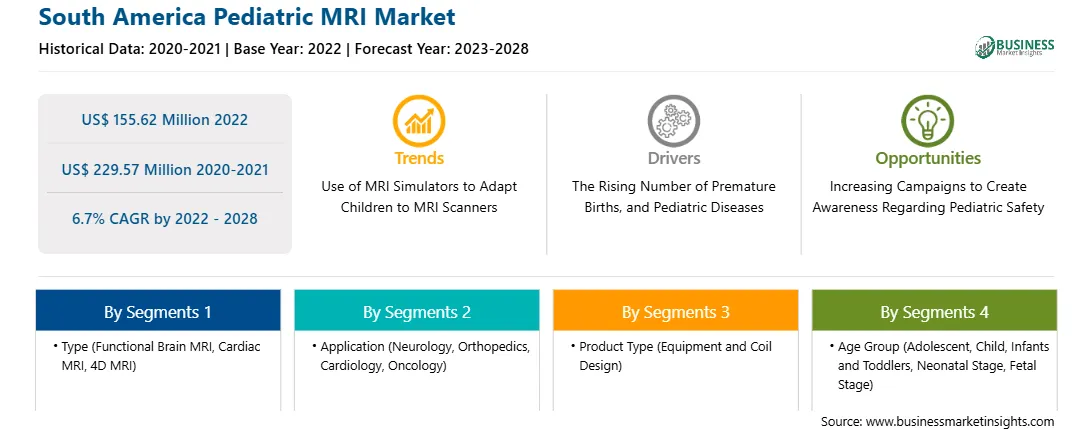Select the By Segments 3 header
Screen dimensions: 1092x430
point(676,310)
